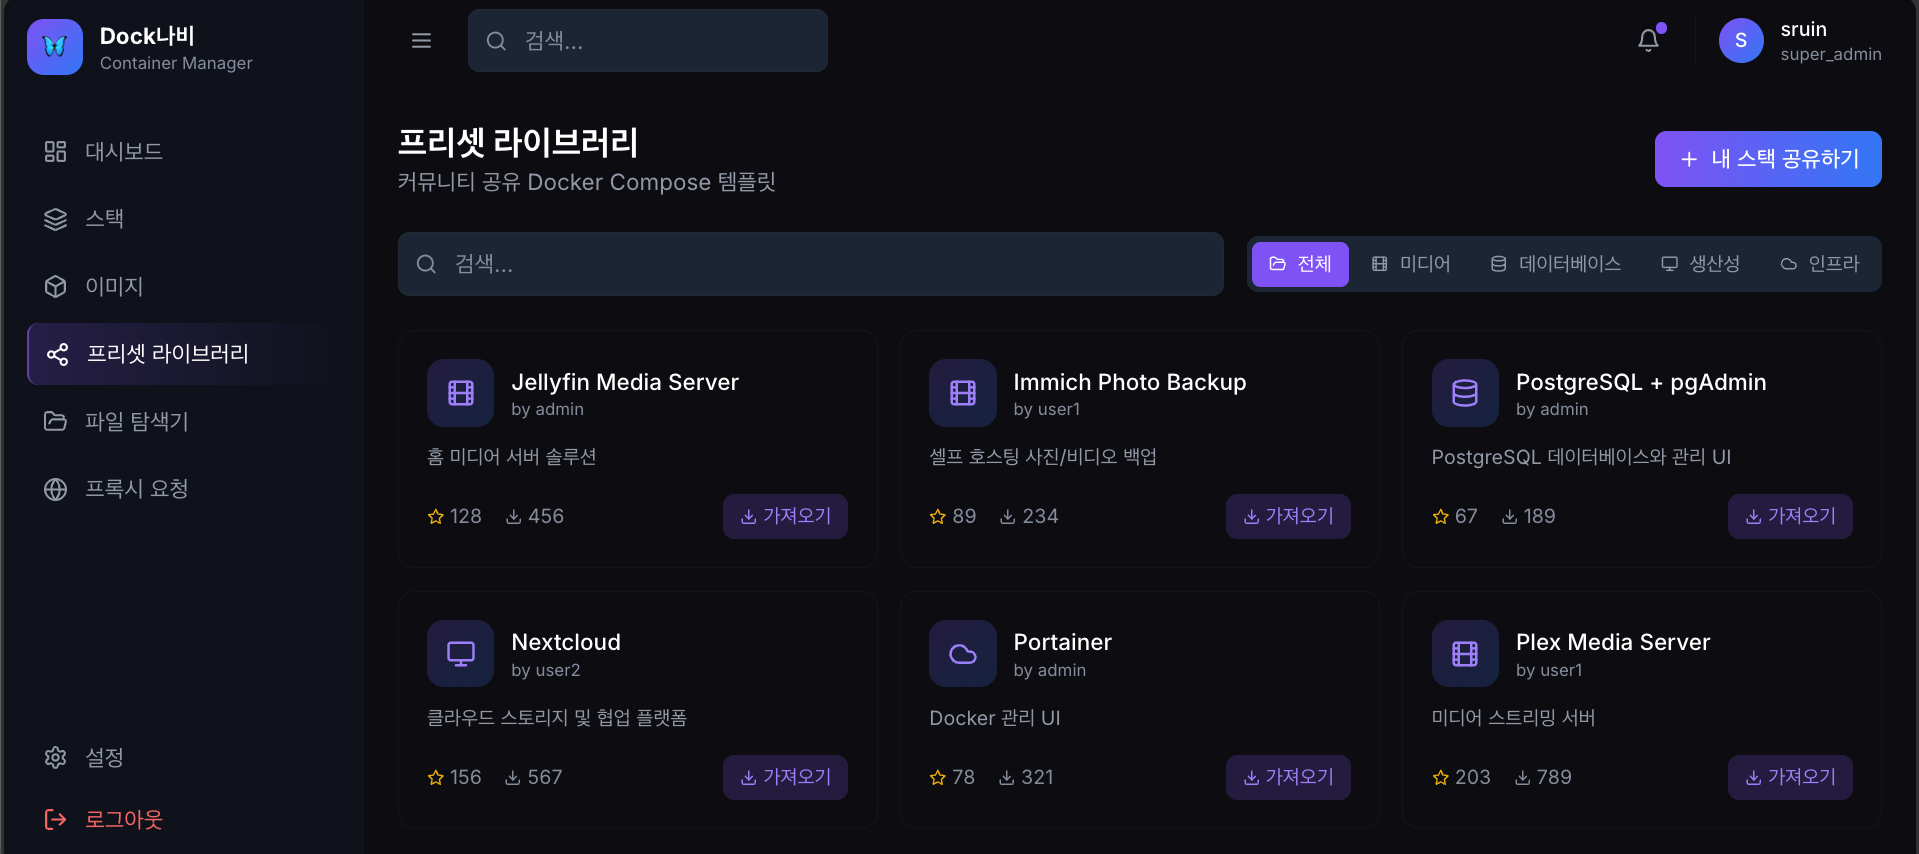Viewport: 1919px width, 854px height.
Task: Import the Immich Photo Backup preset
Action: (x=1288, y=517)
